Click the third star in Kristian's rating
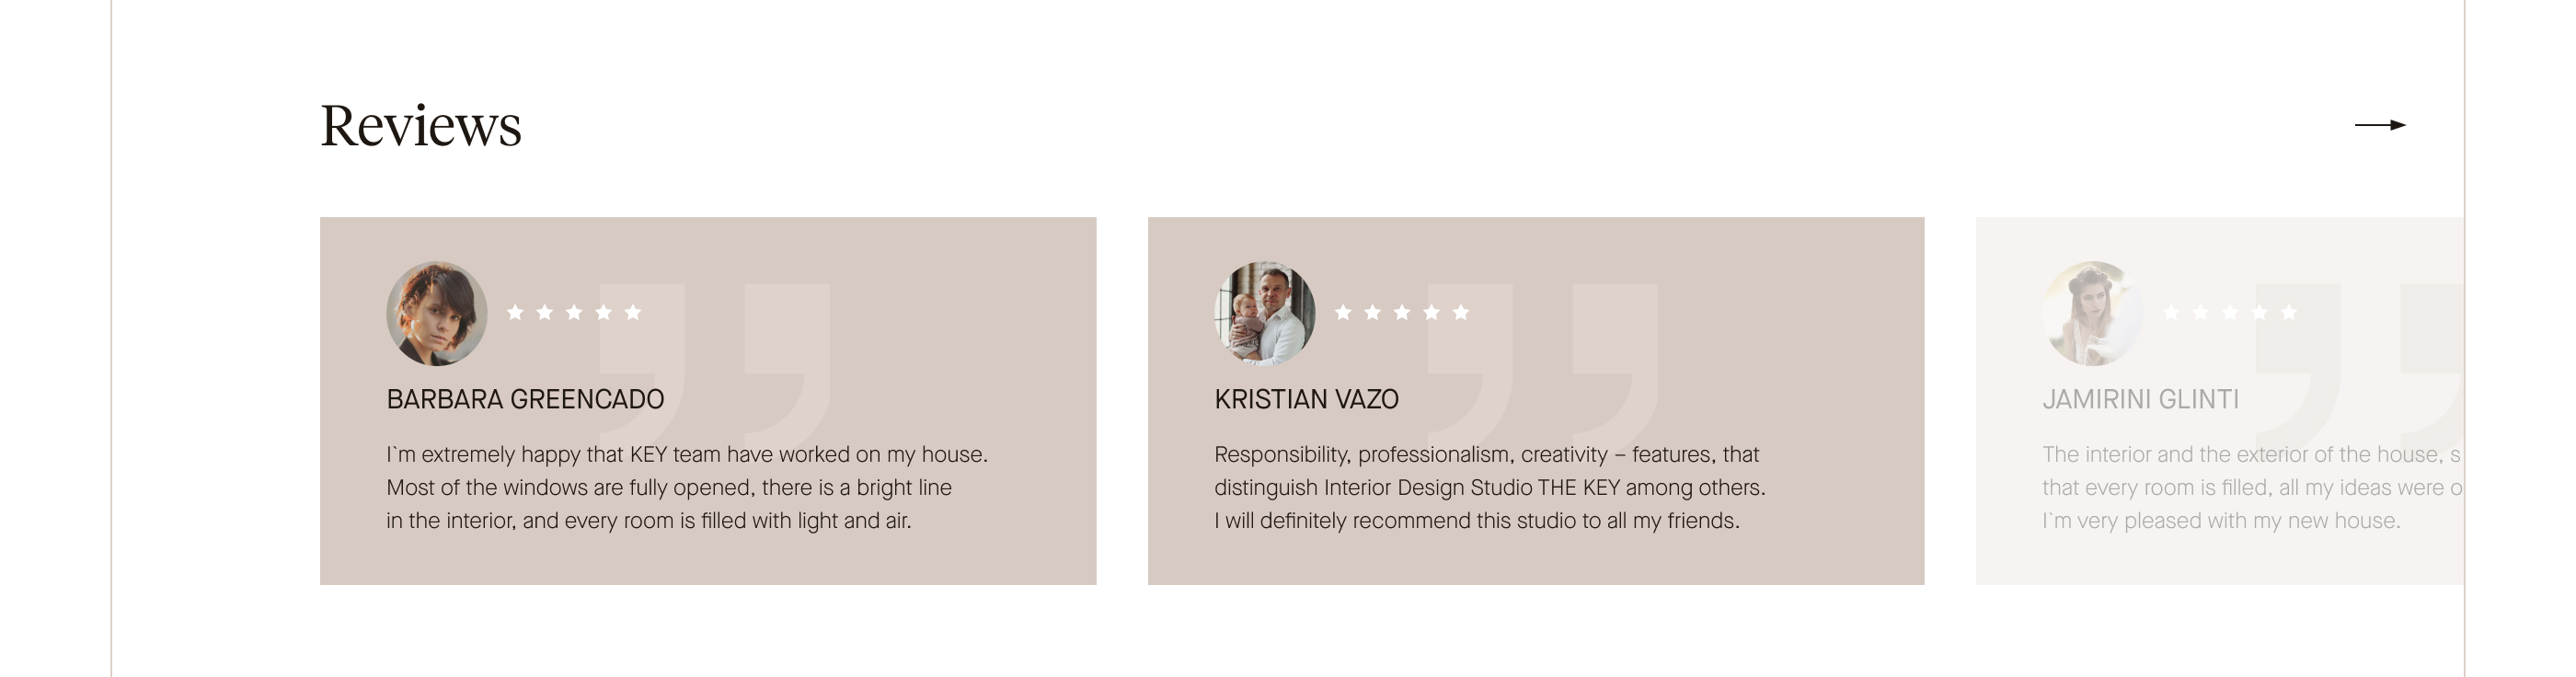 click(x=1402, y=312)
